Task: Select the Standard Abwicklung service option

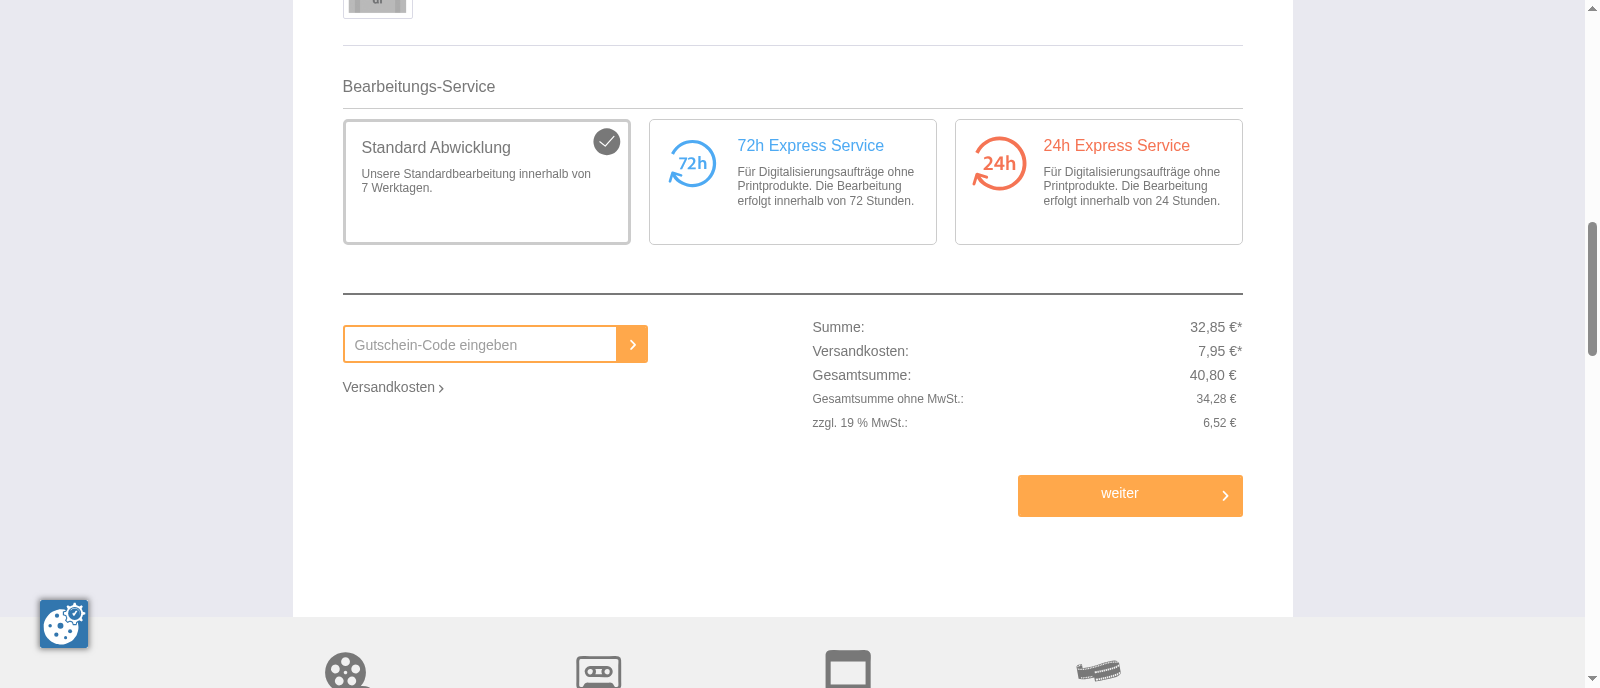Action: pos(486,182)
